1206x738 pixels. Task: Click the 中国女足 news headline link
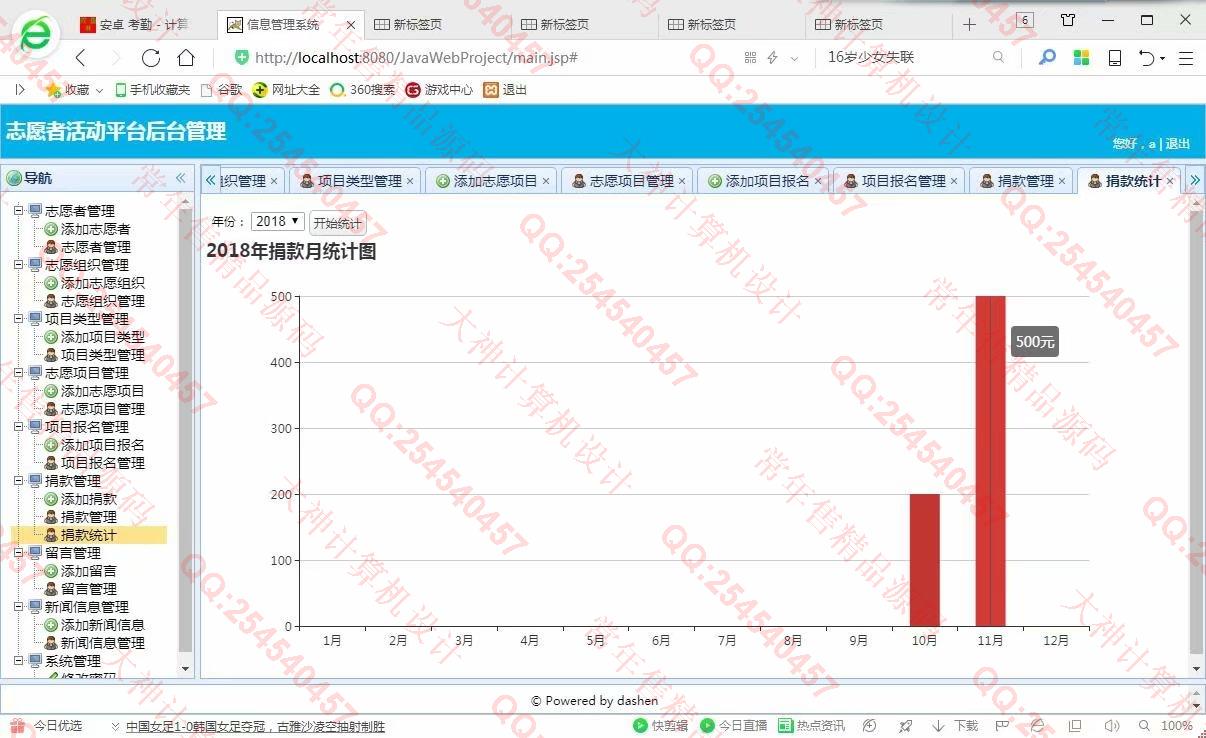(255, 727)
